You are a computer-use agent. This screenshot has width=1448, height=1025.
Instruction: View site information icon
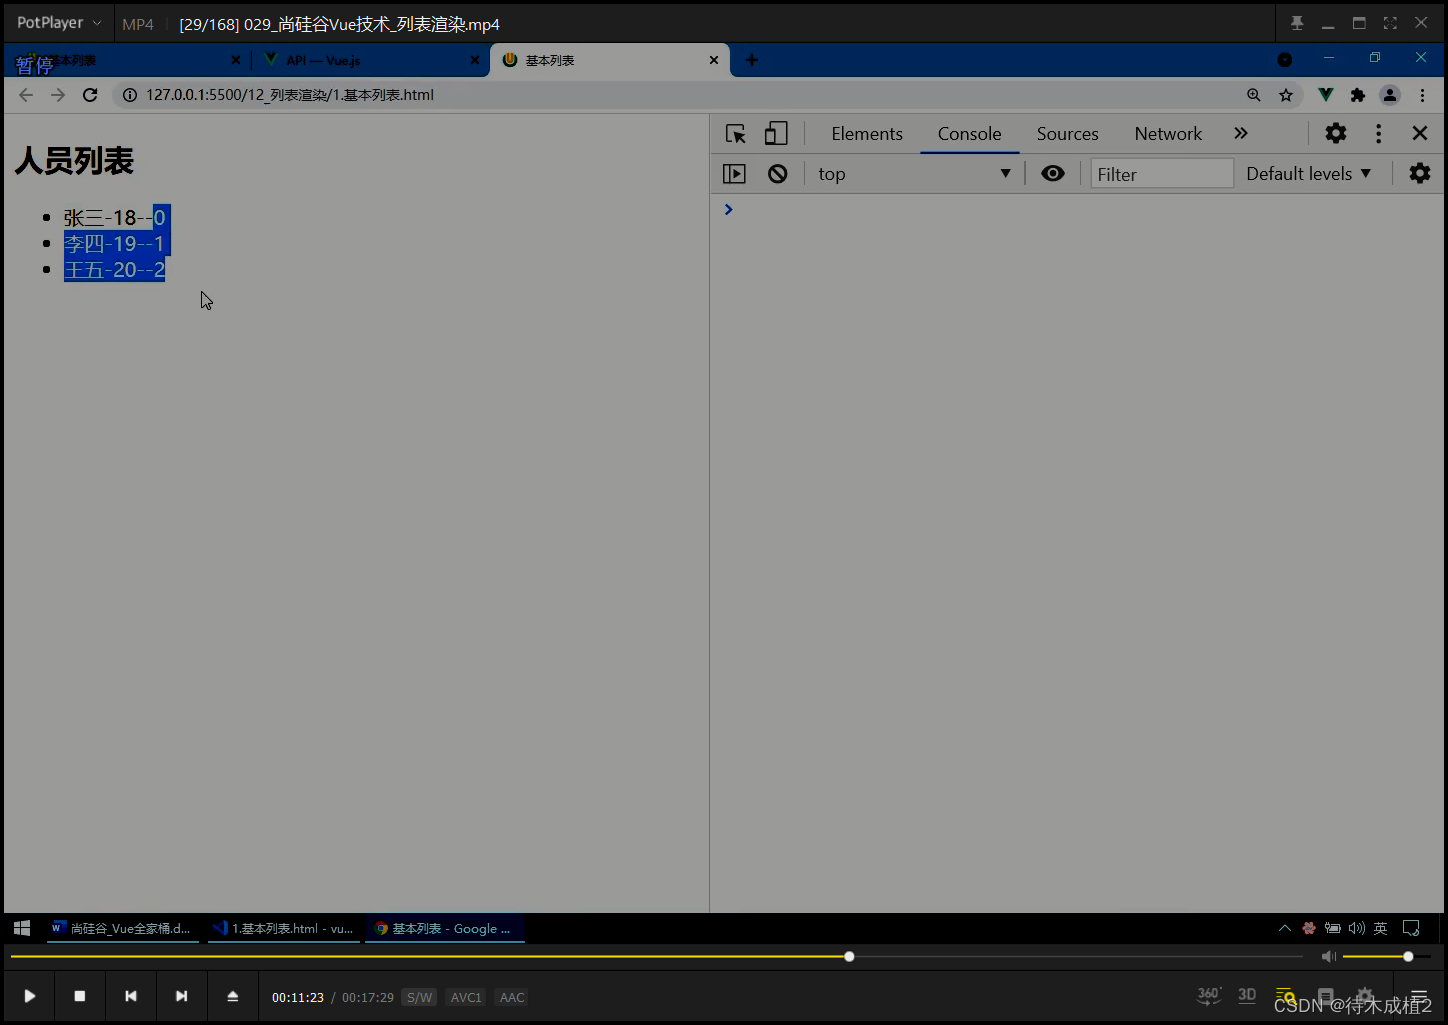[x=130, y=95]
